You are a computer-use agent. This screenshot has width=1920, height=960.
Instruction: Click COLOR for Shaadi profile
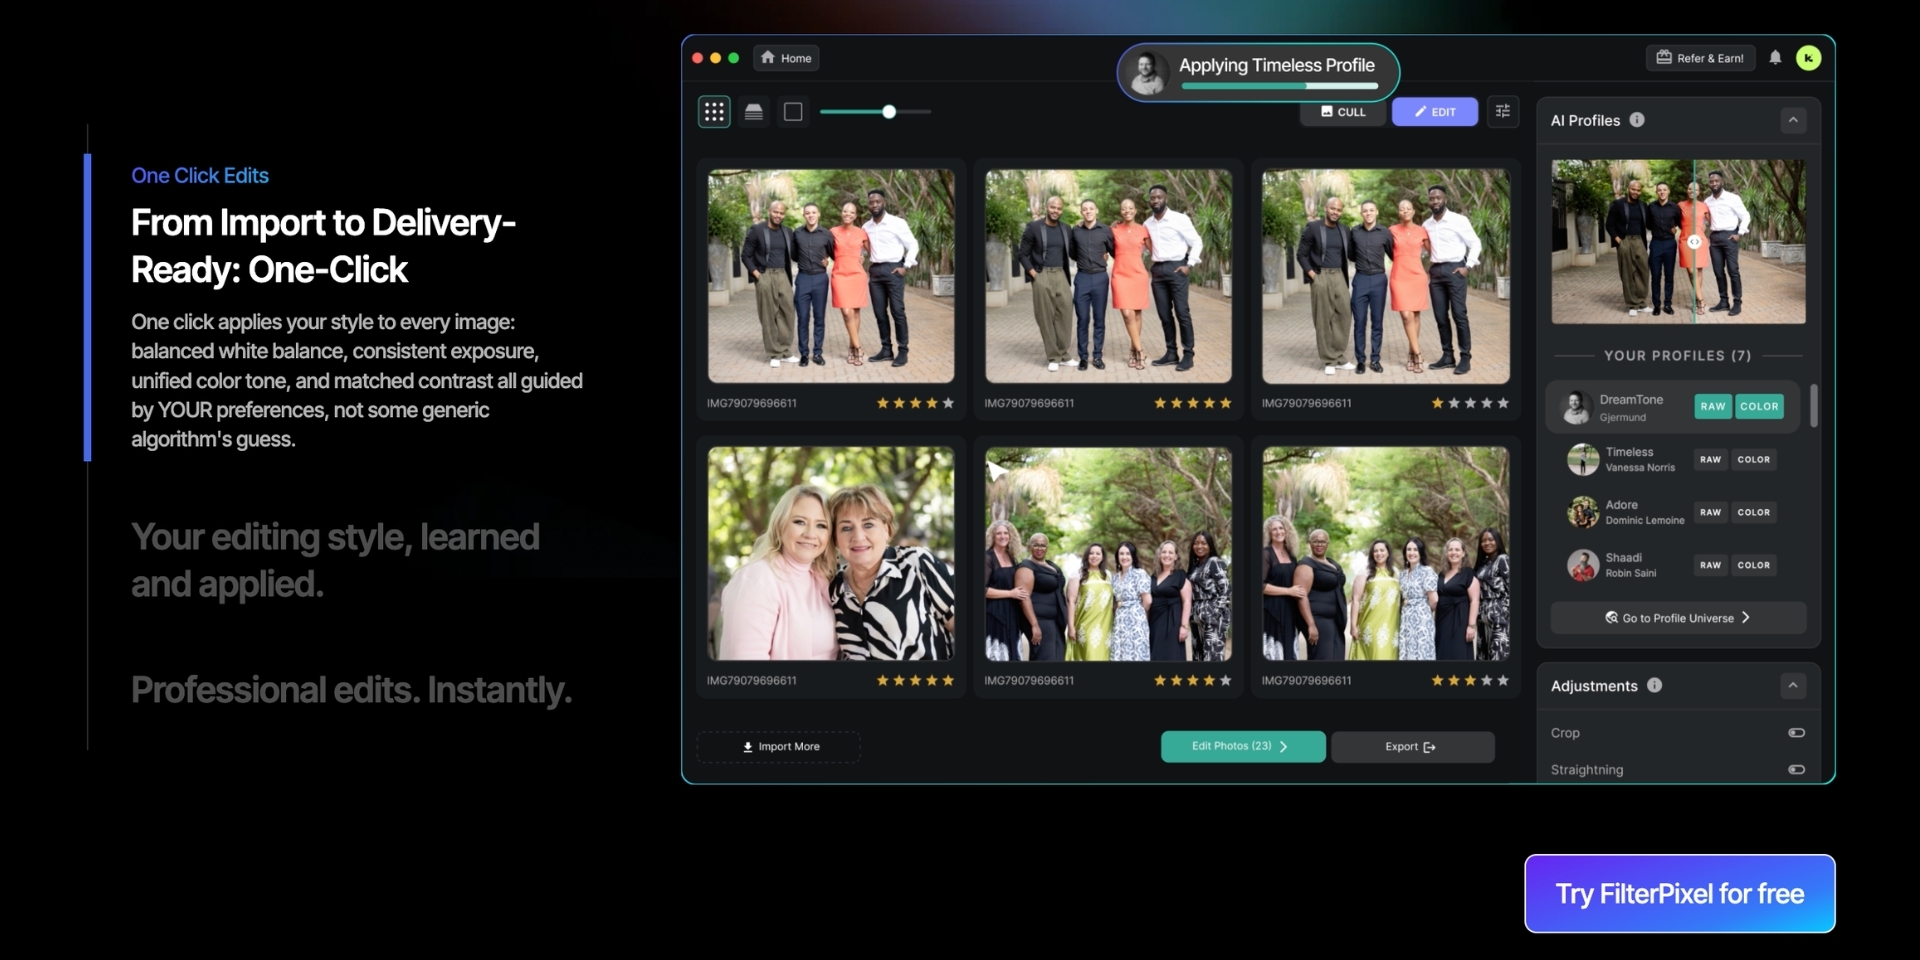(1754, 565)
